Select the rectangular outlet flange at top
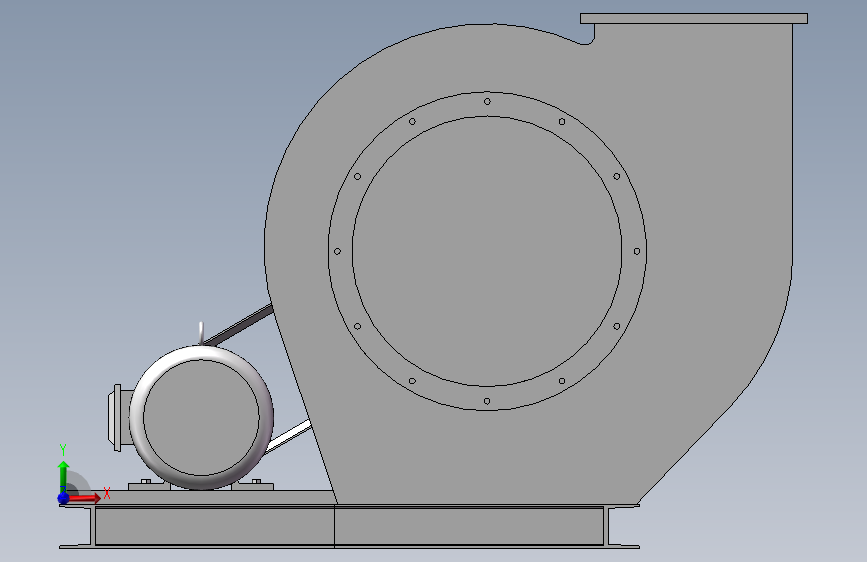867x562 pixels. pyautogui.click(x=694, y=19)
